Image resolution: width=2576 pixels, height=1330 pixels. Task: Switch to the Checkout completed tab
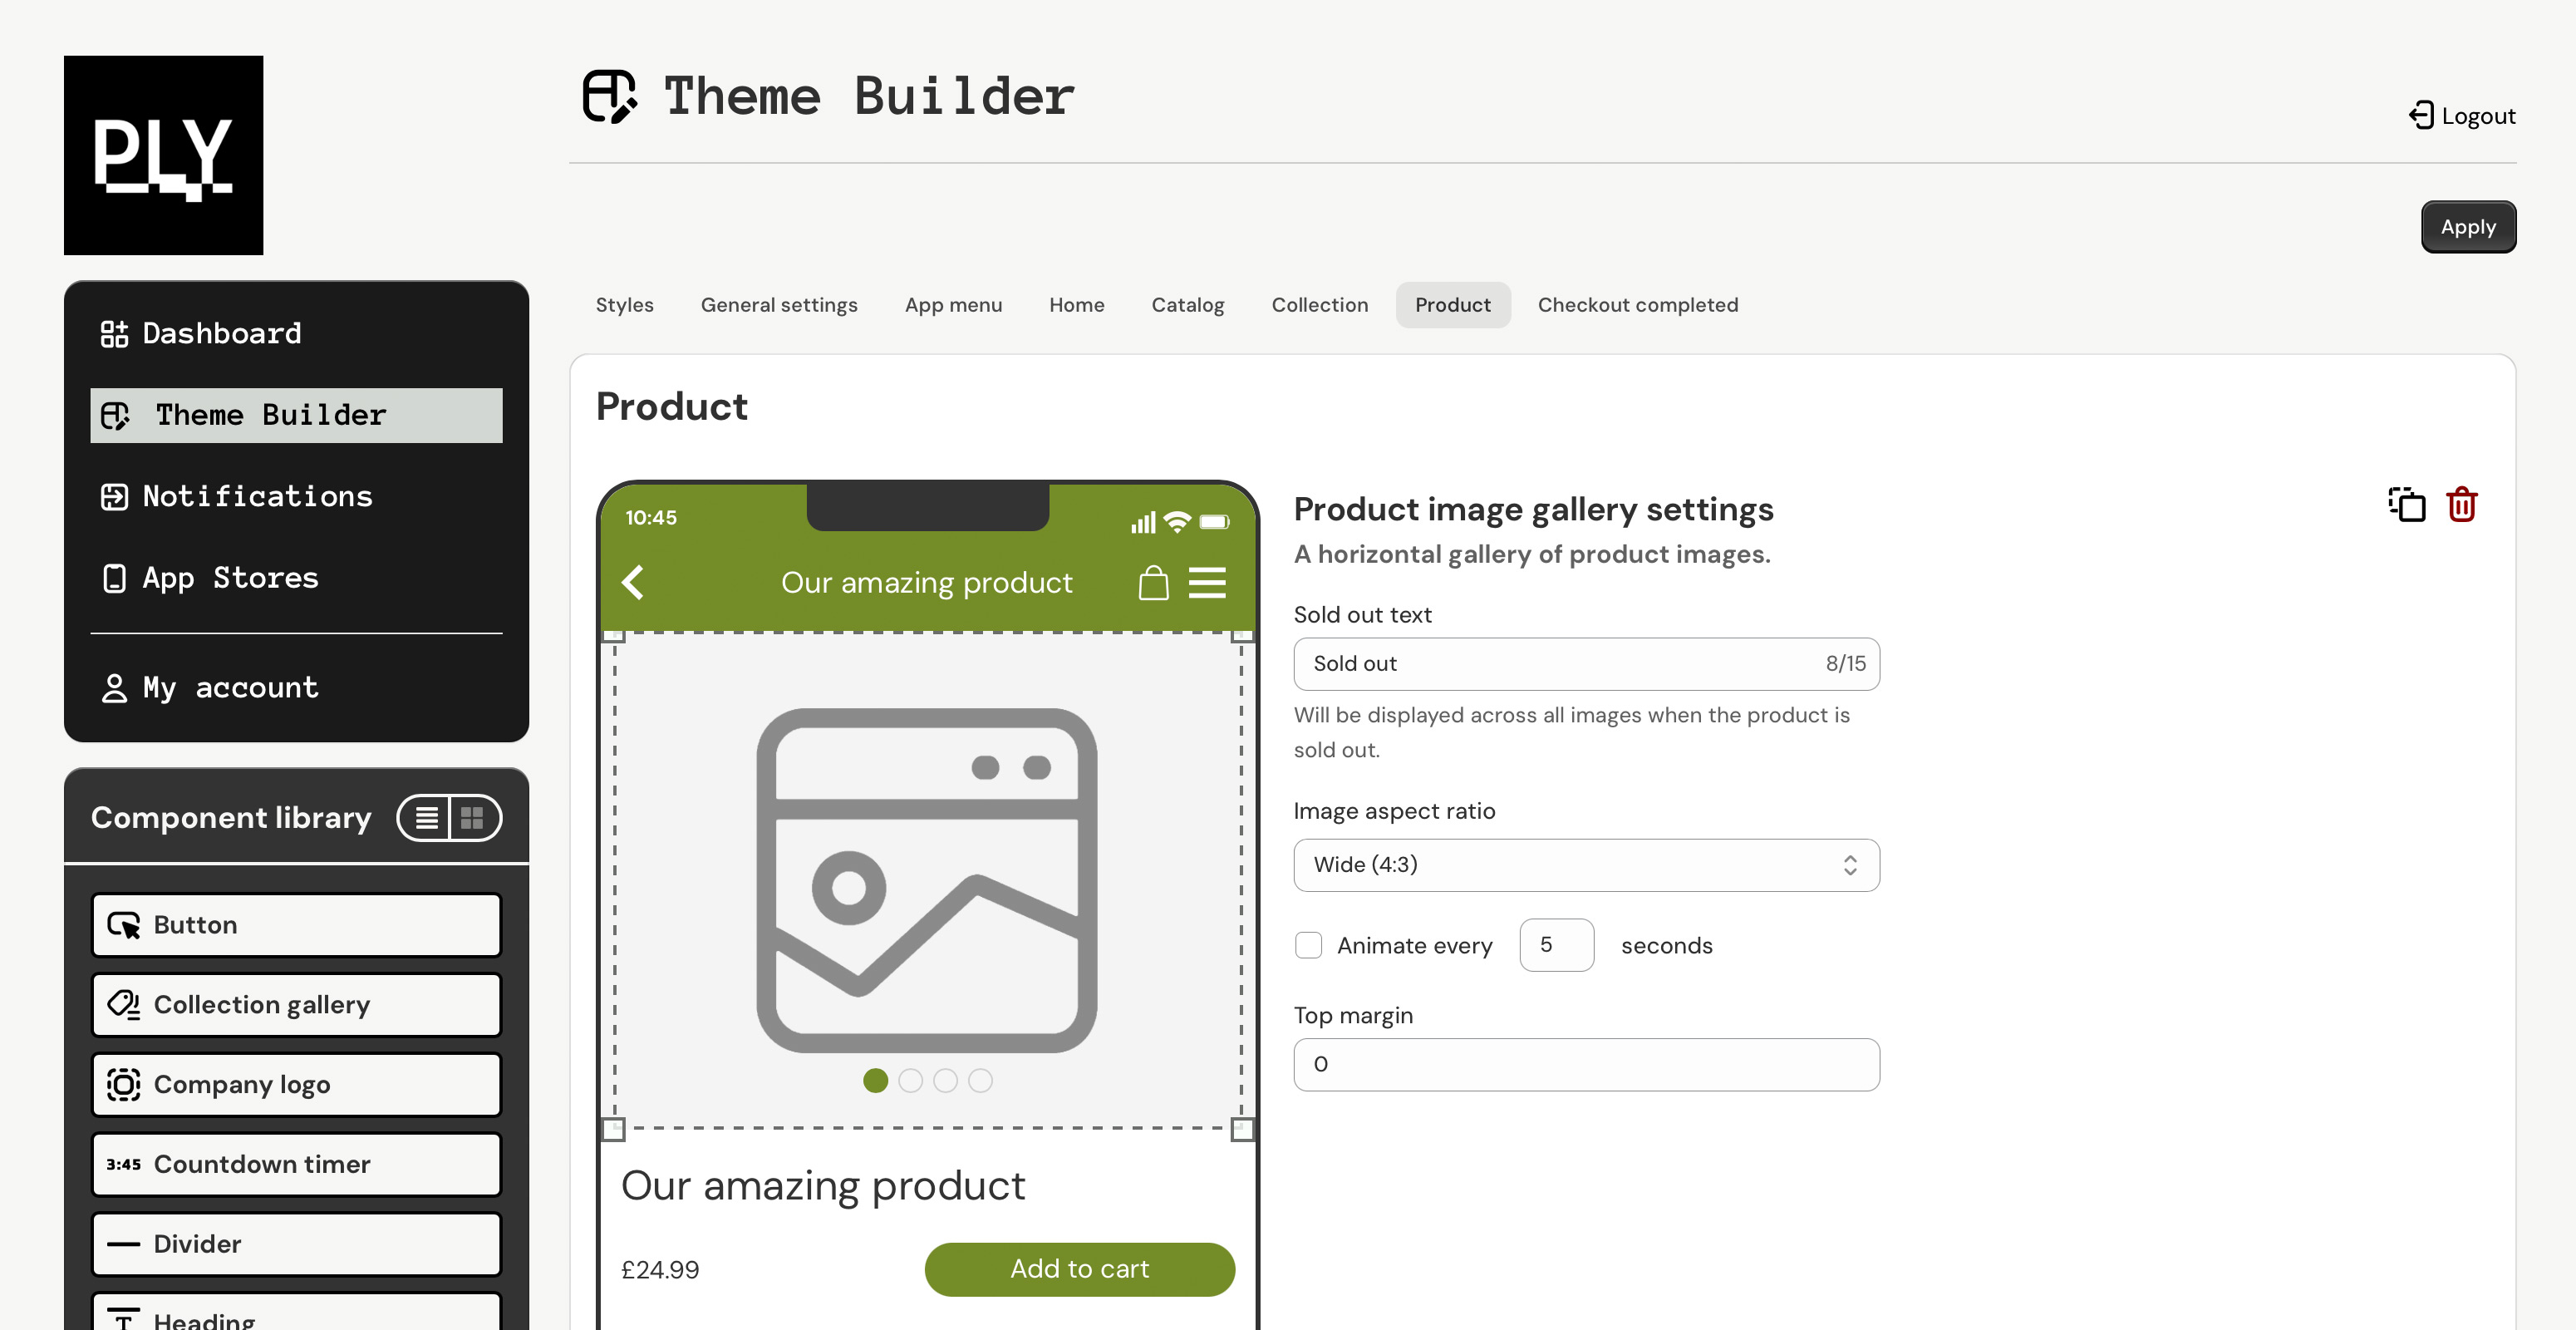coord(1637,305)
